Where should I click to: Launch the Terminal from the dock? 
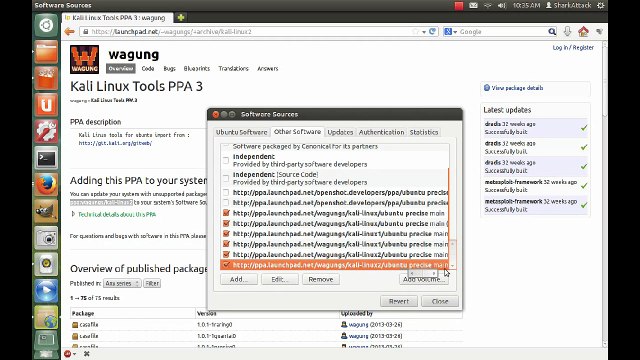click(x=46, y=158)
